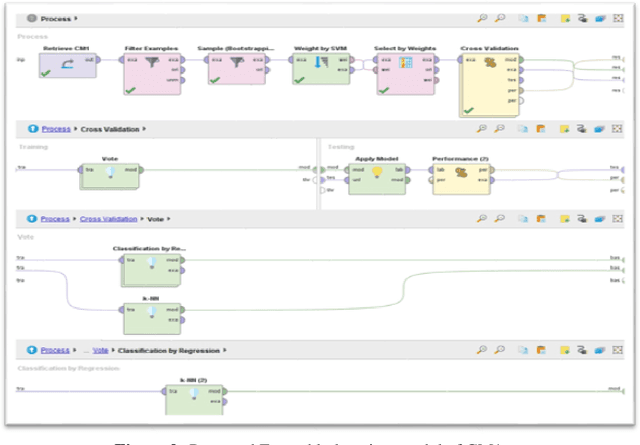Click the plug icon in the Classification by Regression toolbar
This screenshot has width=640, height=445.
click(x=582, y=350)
